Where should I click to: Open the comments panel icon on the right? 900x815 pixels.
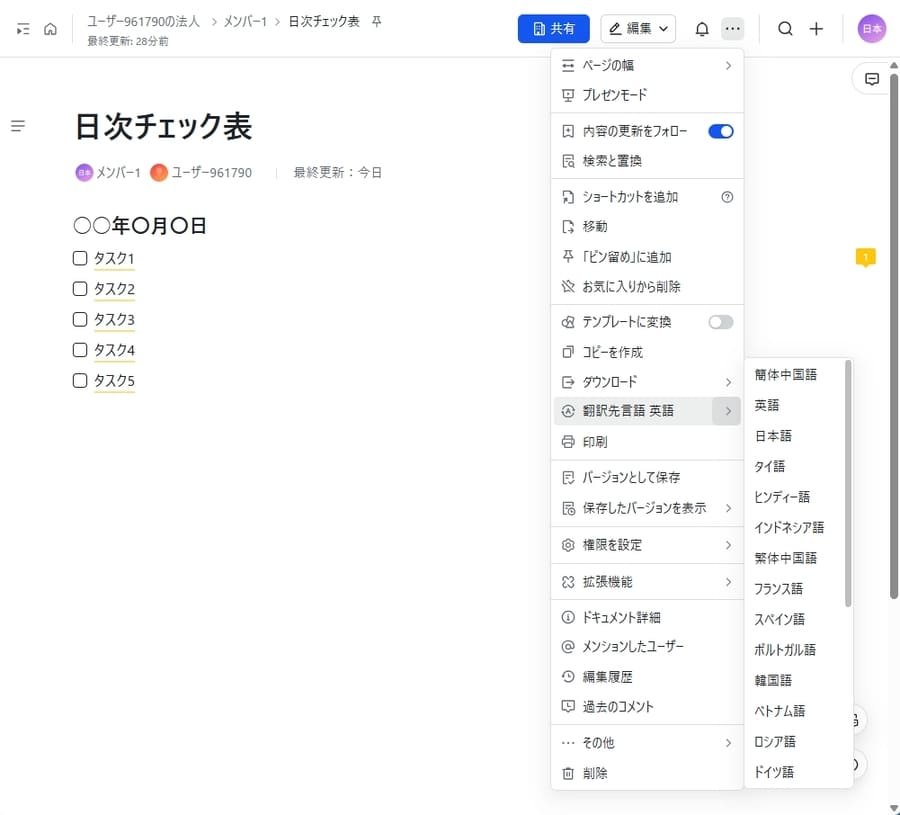pos(873,79)
